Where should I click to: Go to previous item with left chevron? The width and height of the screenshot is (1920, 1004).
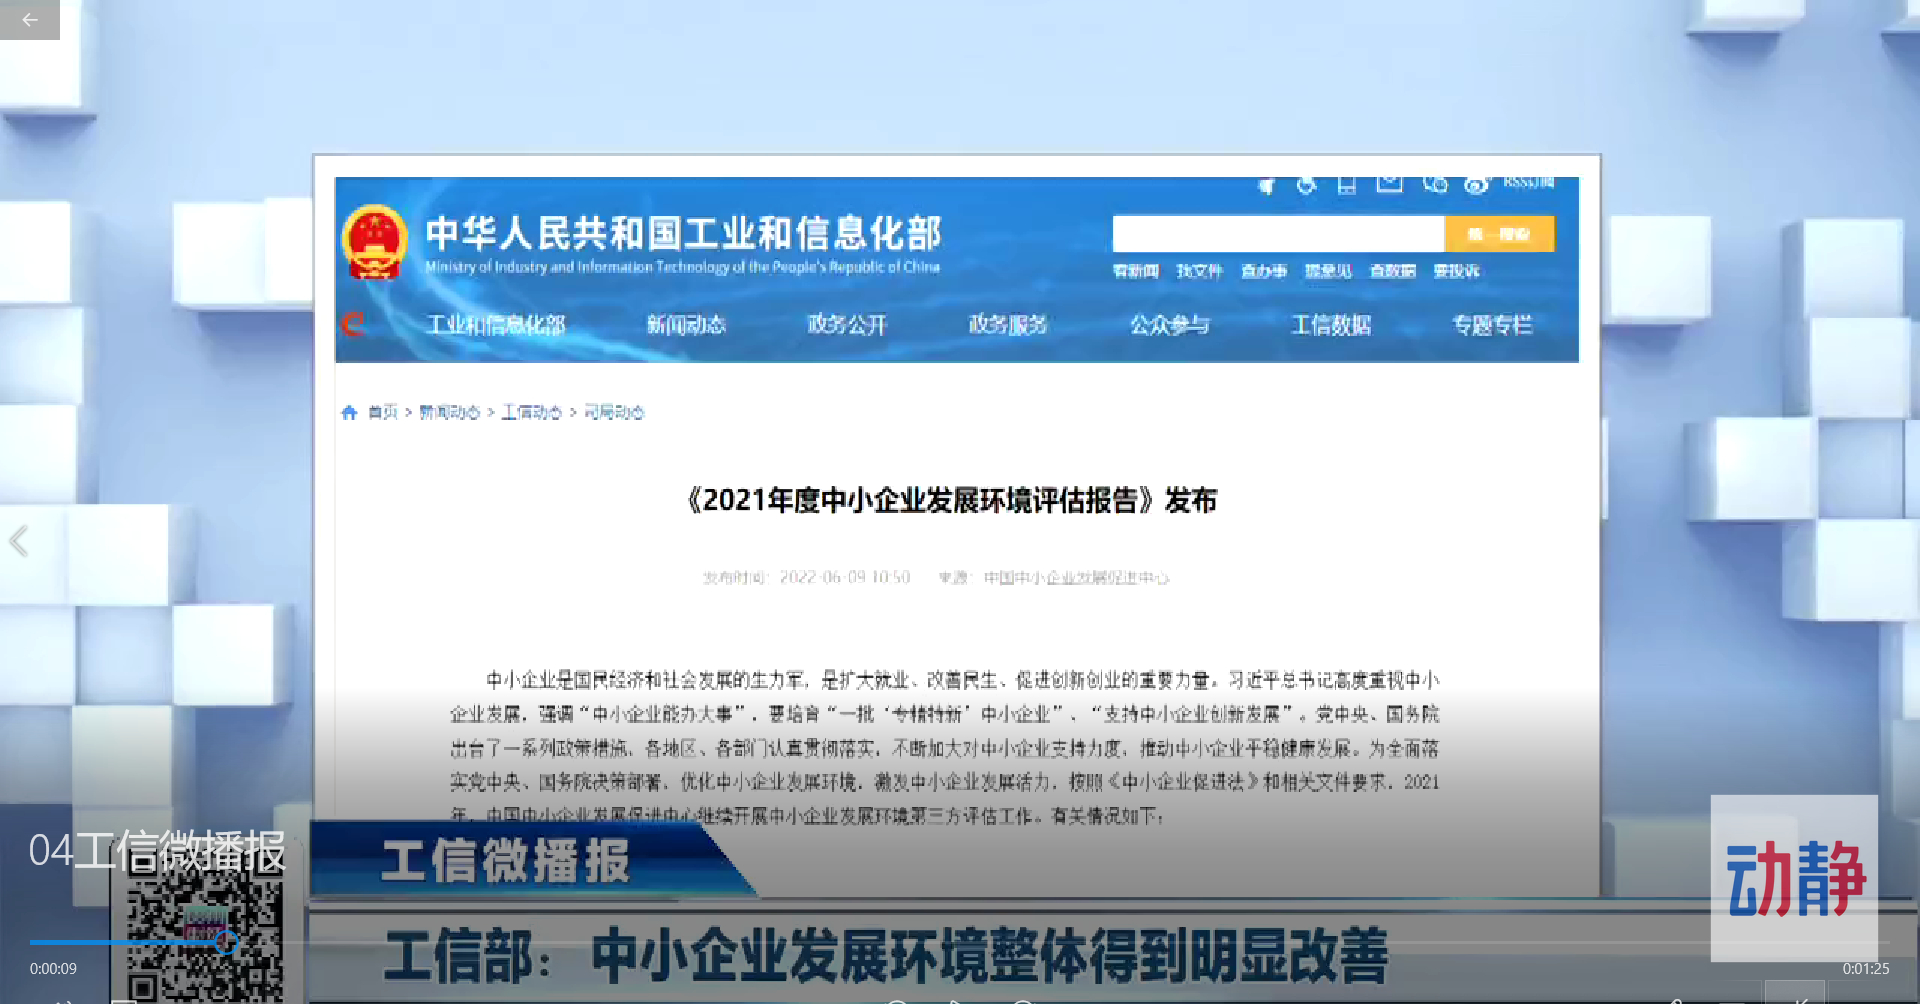(x=18, y=541)
